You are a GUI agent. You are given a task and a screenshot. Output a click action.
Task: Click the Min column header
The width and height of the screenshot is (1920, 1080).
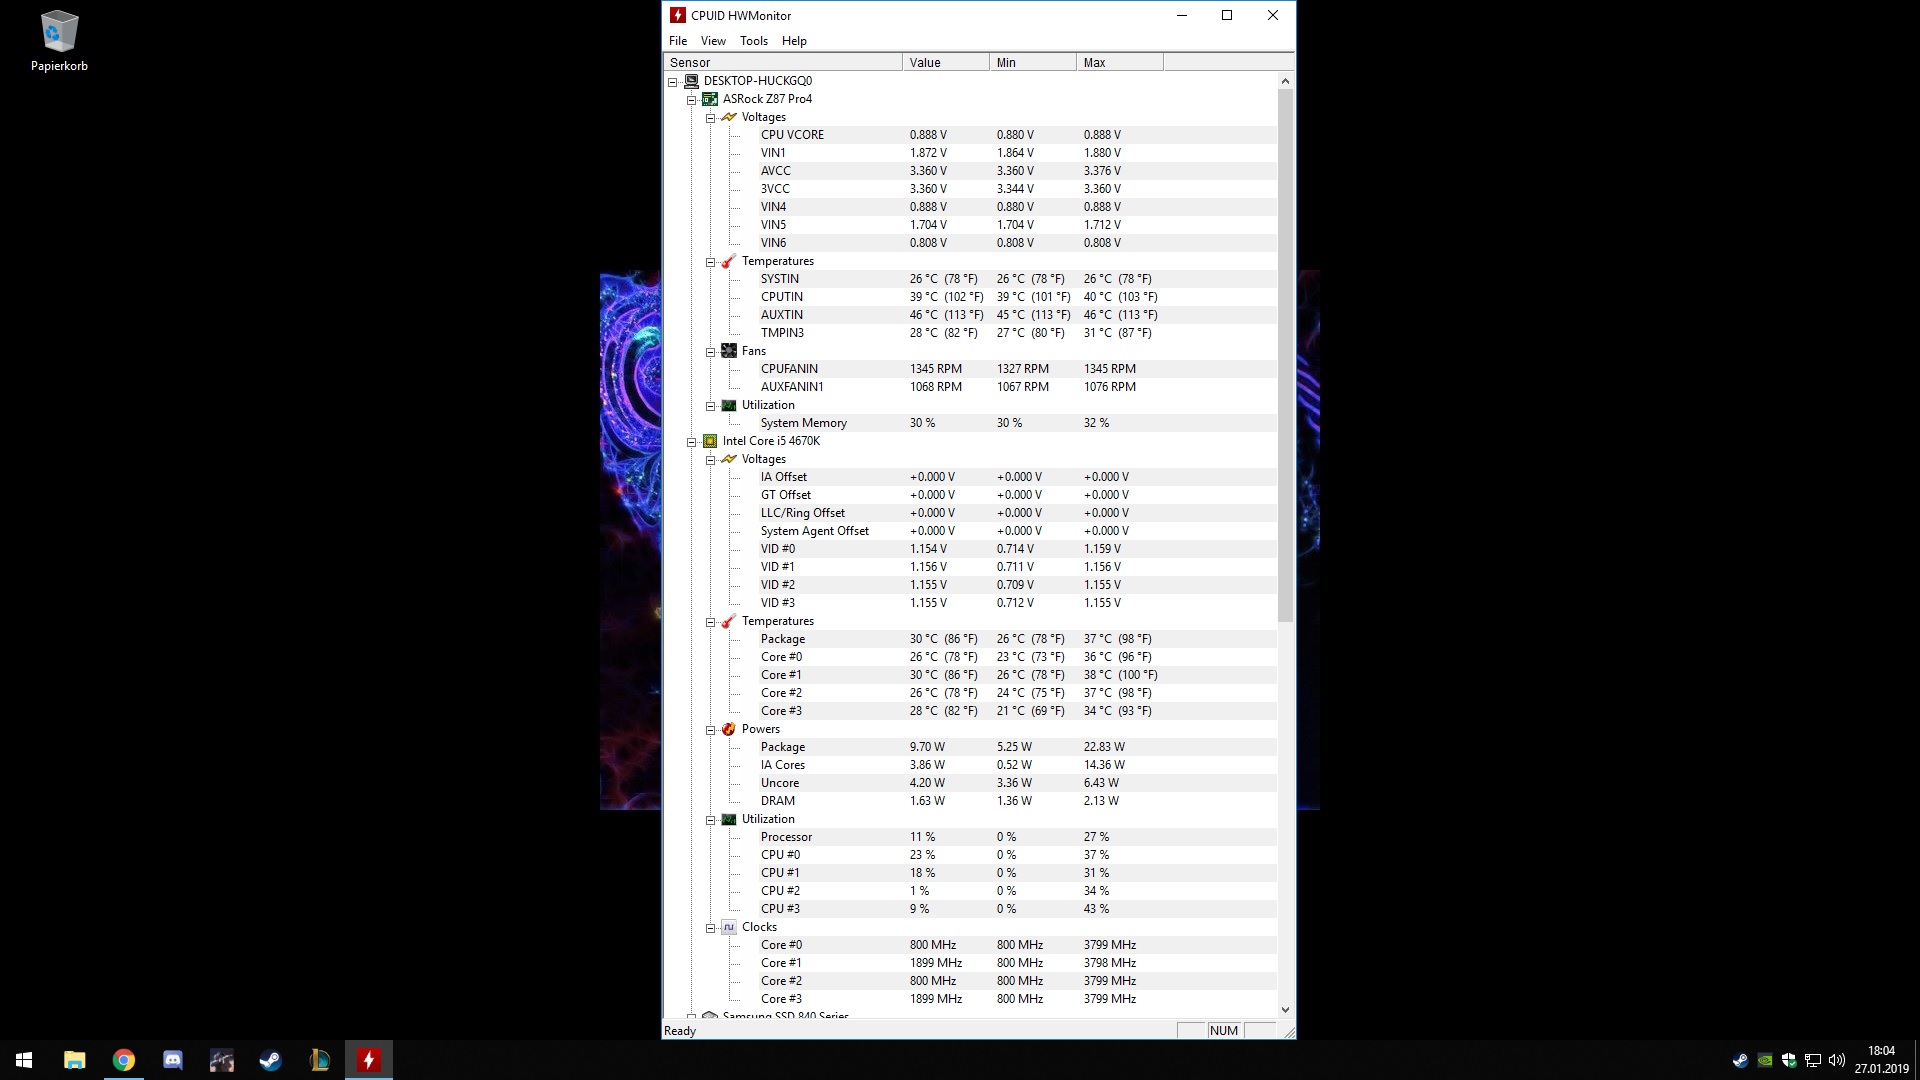pyautogui.click(x=1033, y=62)
